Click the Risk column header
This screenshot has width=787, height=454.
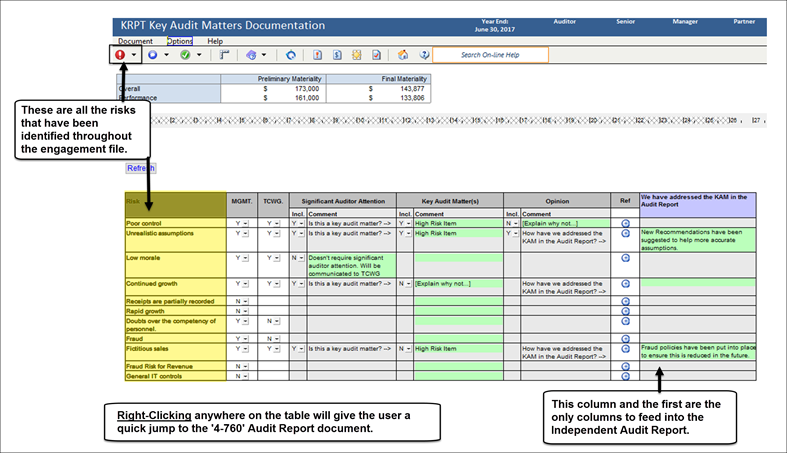(176, 205)
